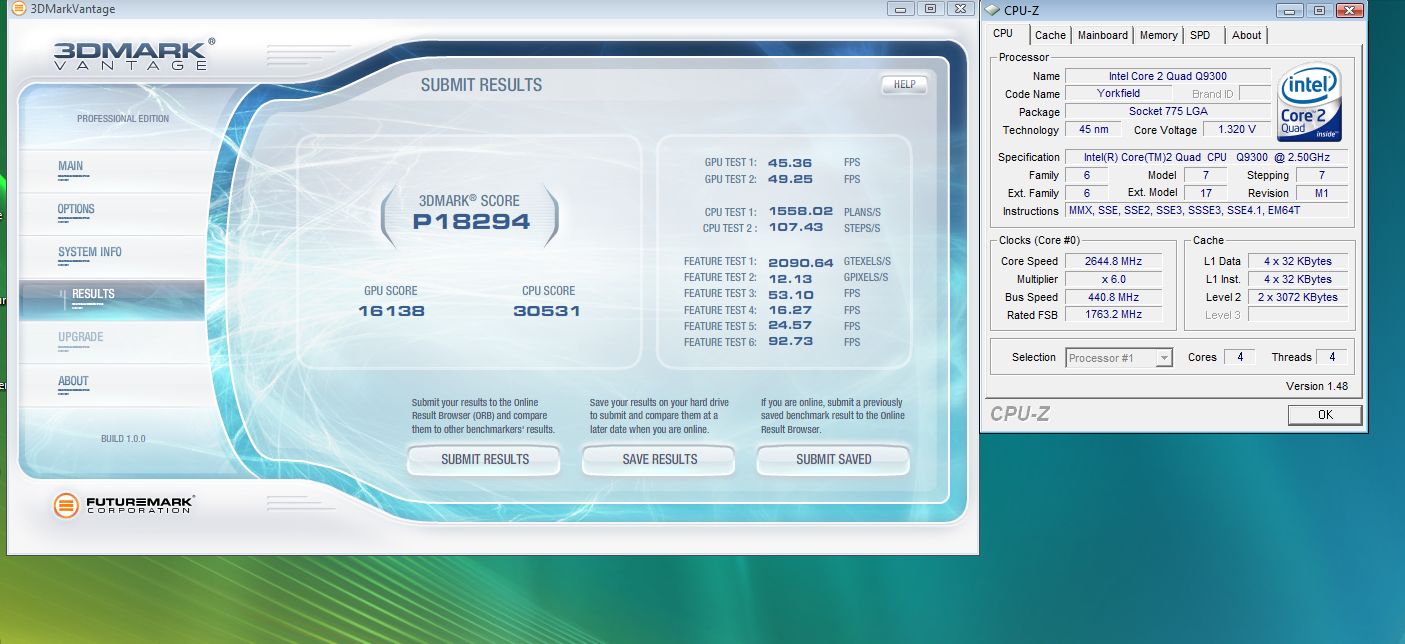Image resolution: width=1405 pixels, height=644 pixels.
Task: Open the Options section in sidebar
Action: (x=76, y=210)
